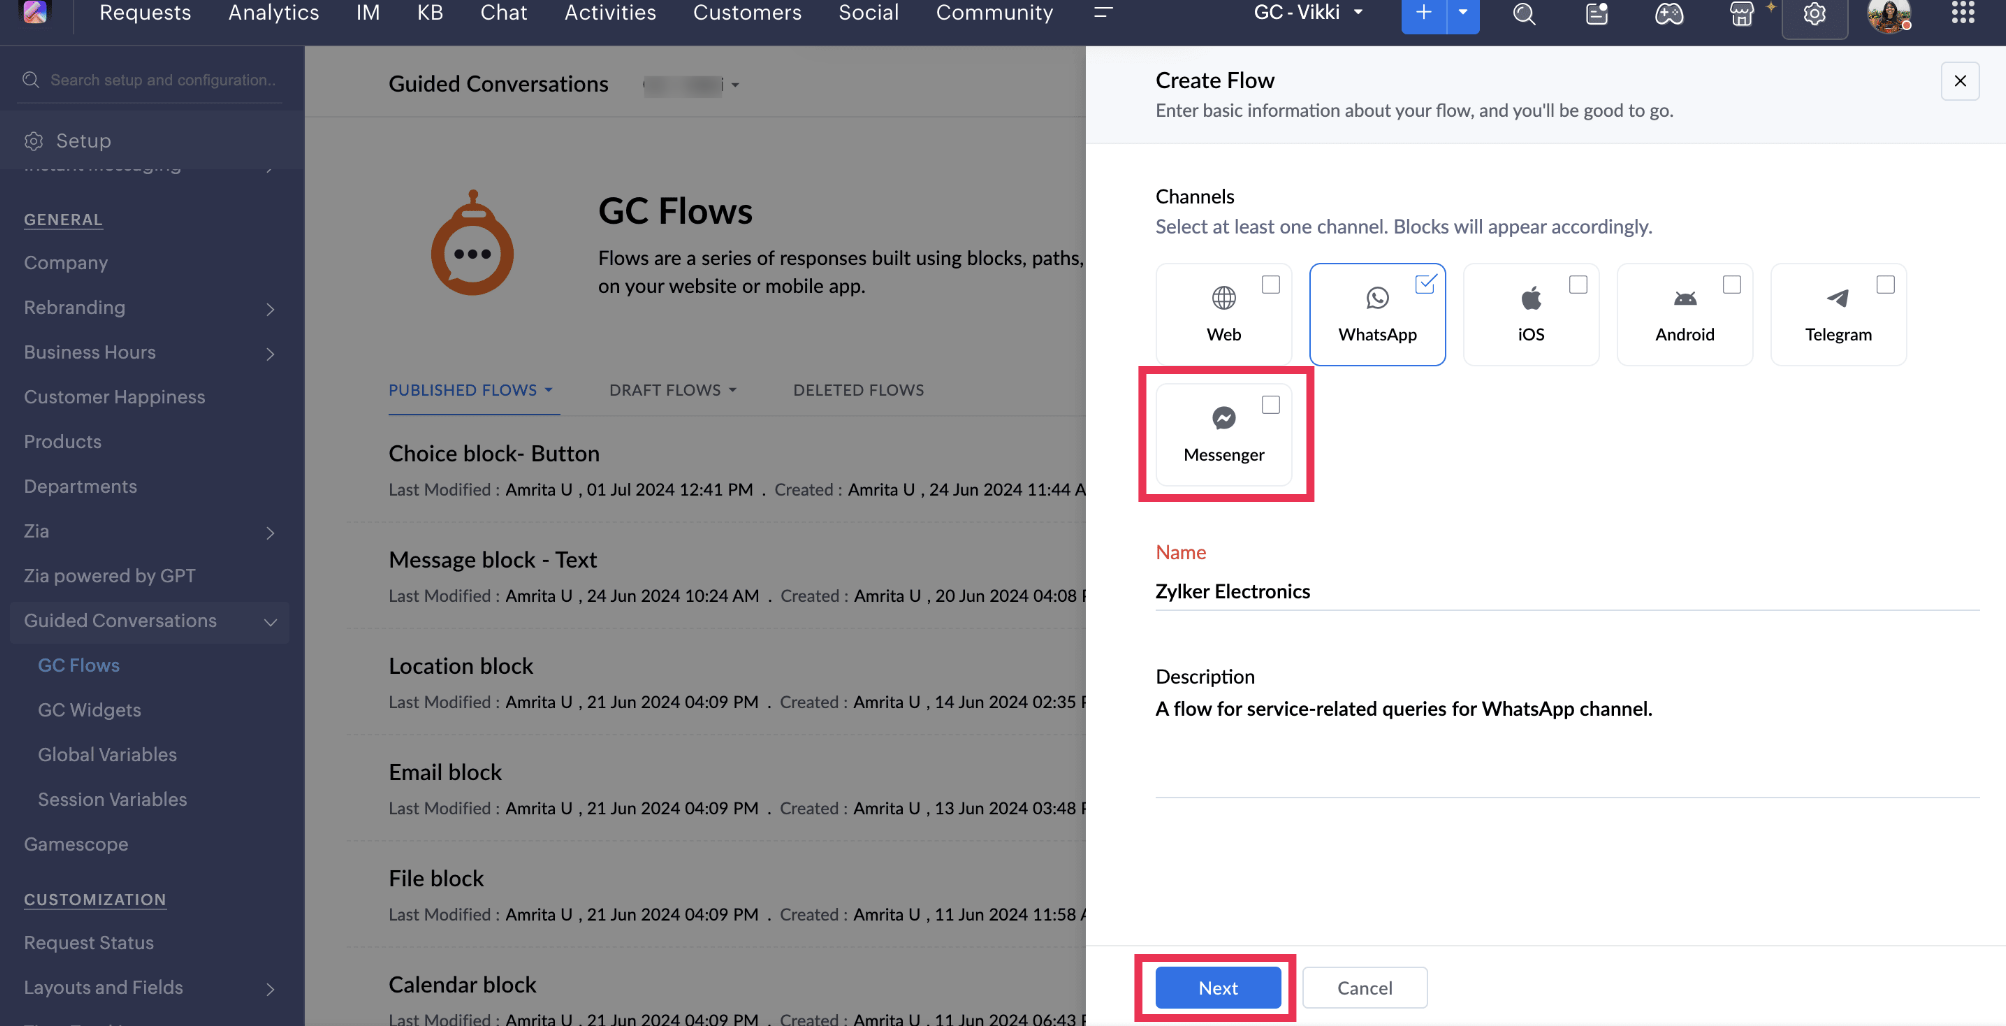Open the Gamescope gamepad icon
The image size is (2006, 1026).
(1669, 14)
